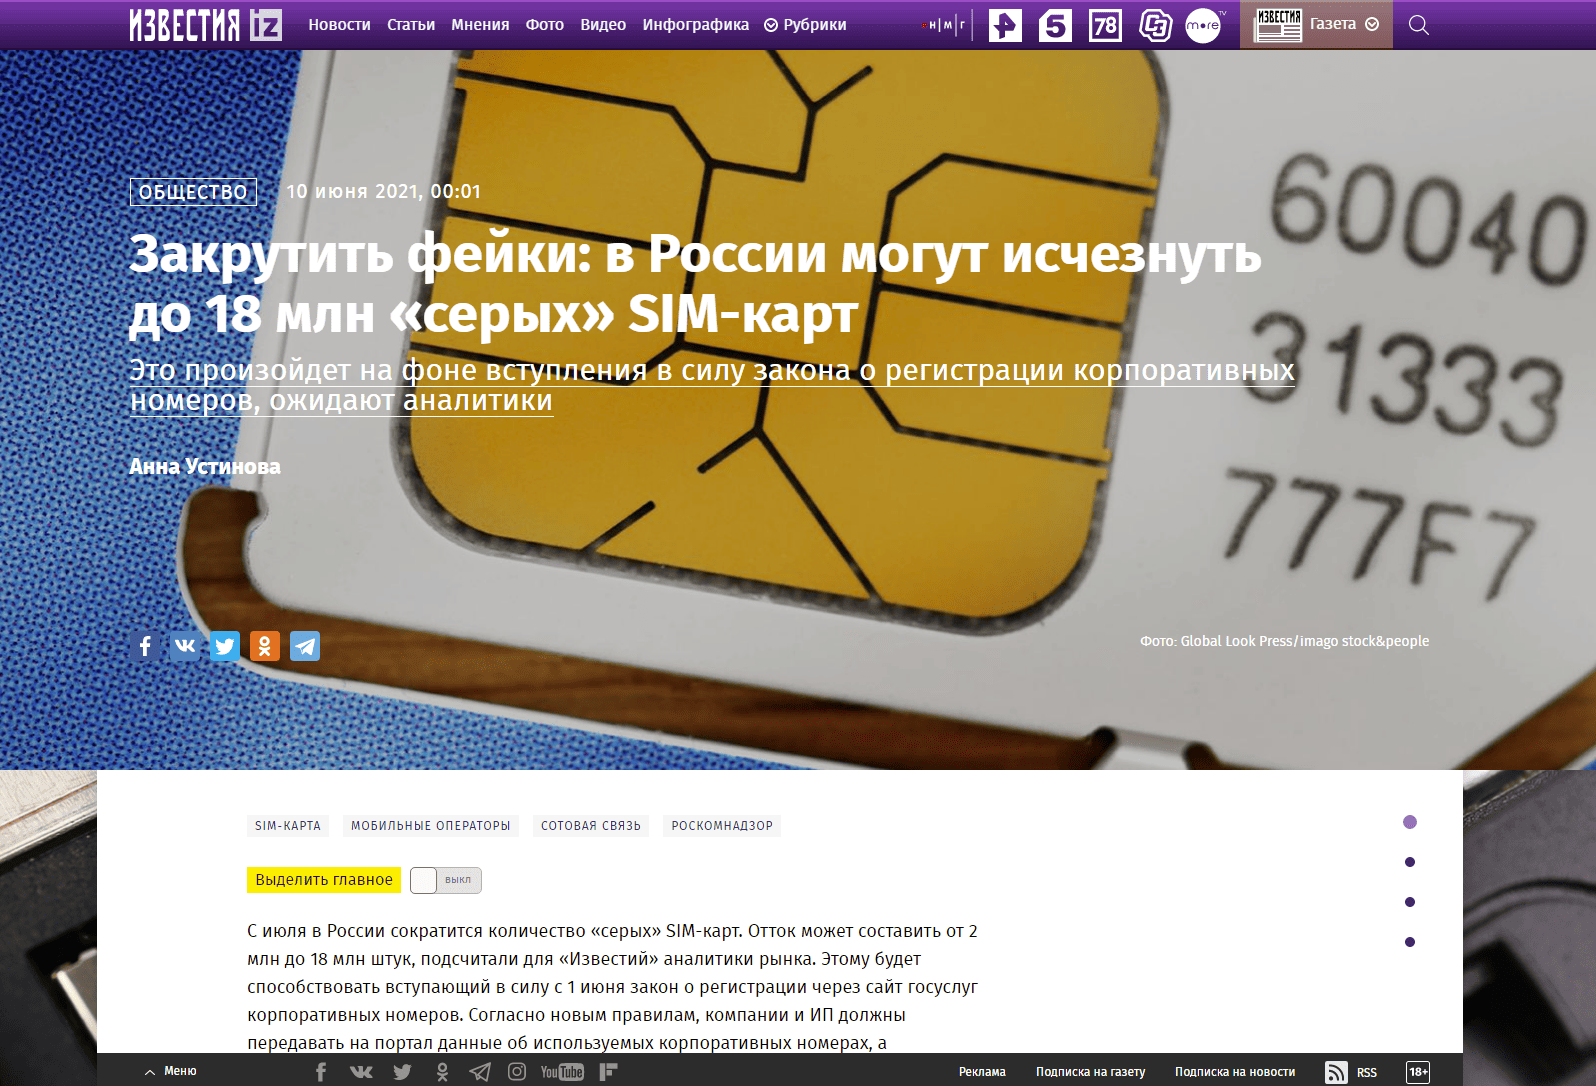Expand the Рубрики dropdown
1596x1086 pixels.
coord(805,25)
